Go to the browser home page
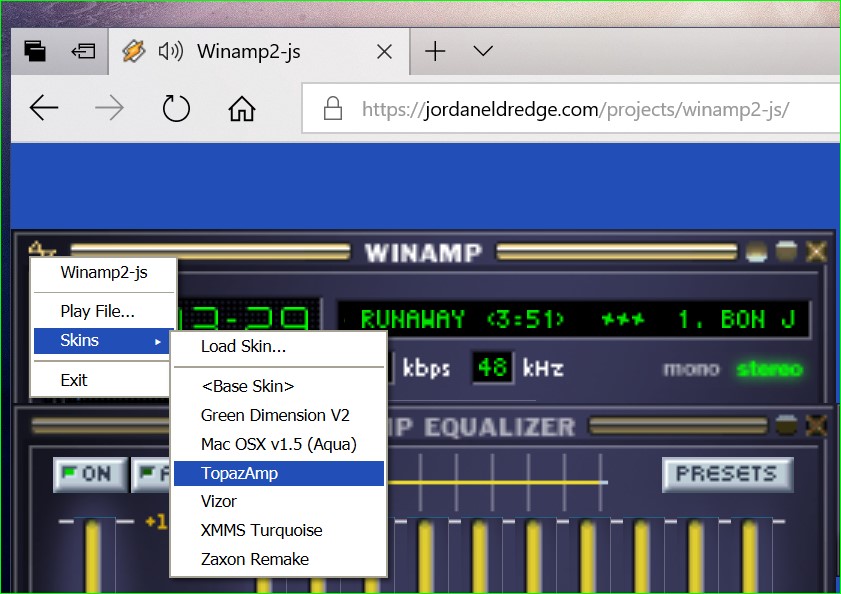This screenshot has width=841, height=594. point(242,109)
